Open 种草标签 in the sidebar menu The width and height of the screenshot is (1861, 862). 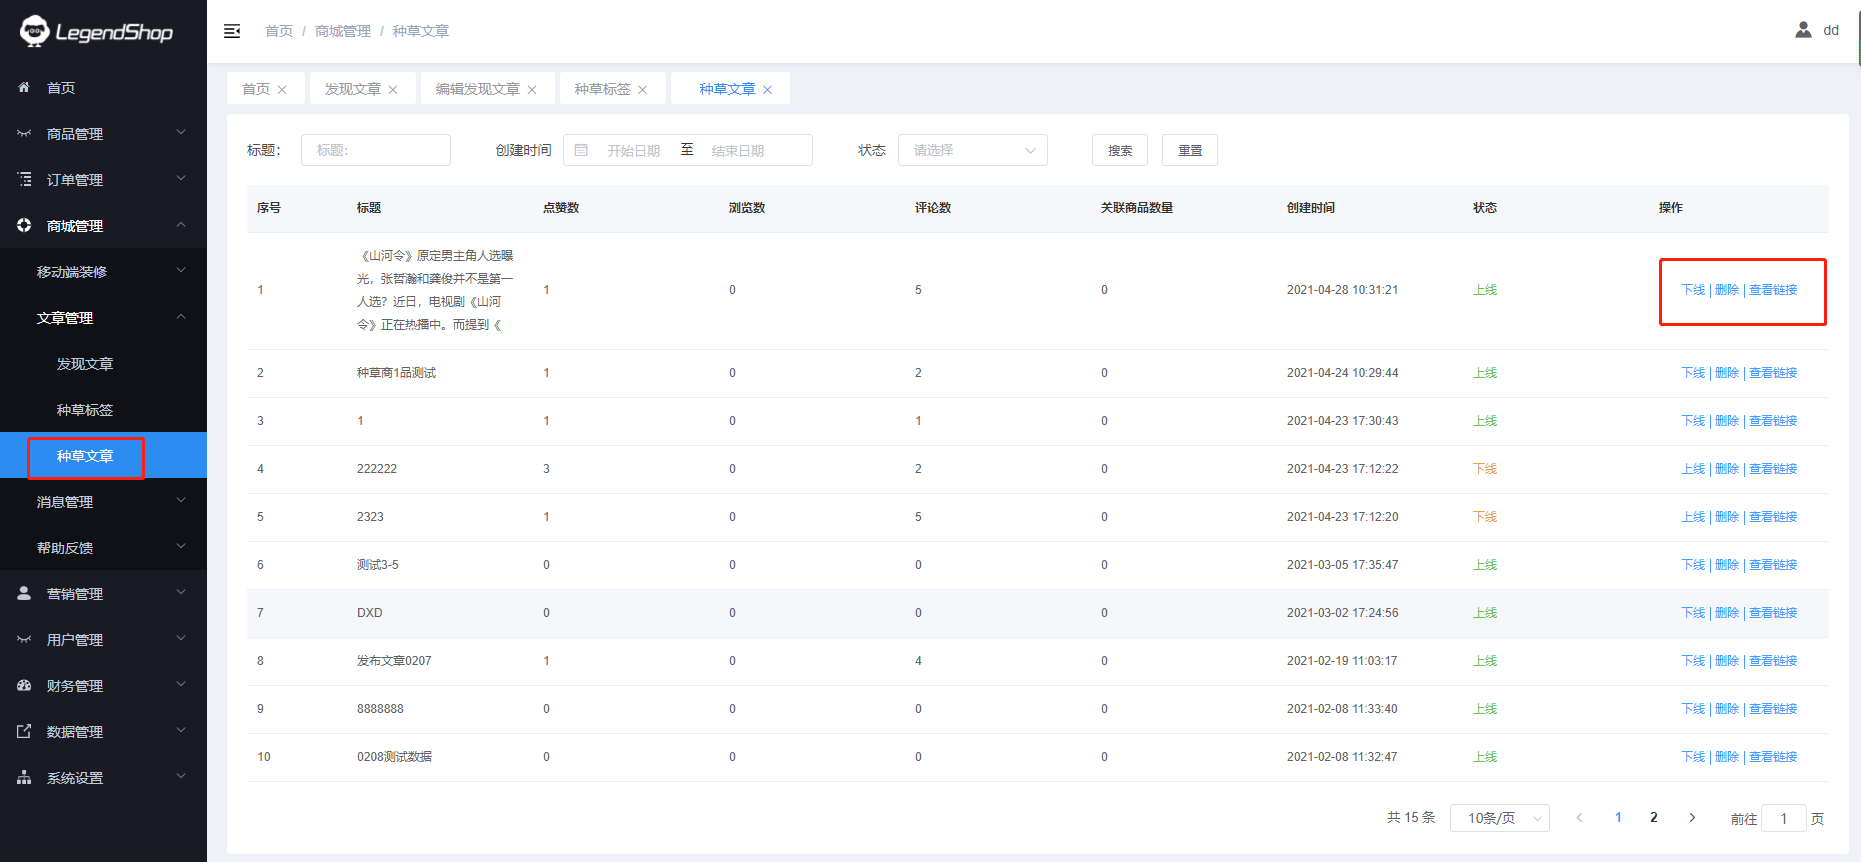[85, 410]
